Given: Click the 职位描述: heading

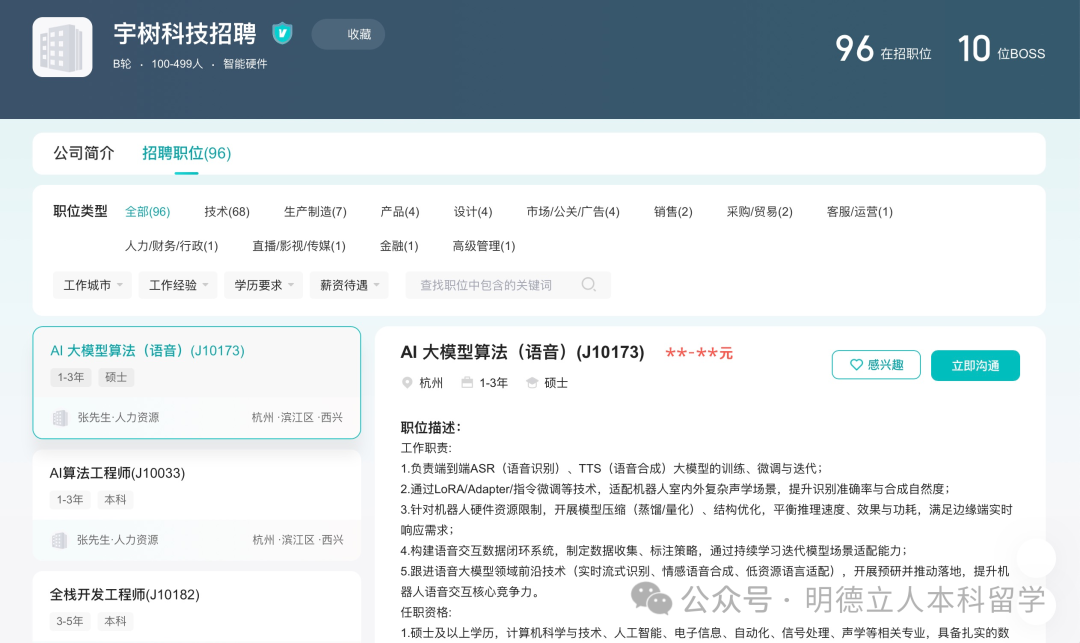Looking at the screenshot, I should (x=430, y=428).
